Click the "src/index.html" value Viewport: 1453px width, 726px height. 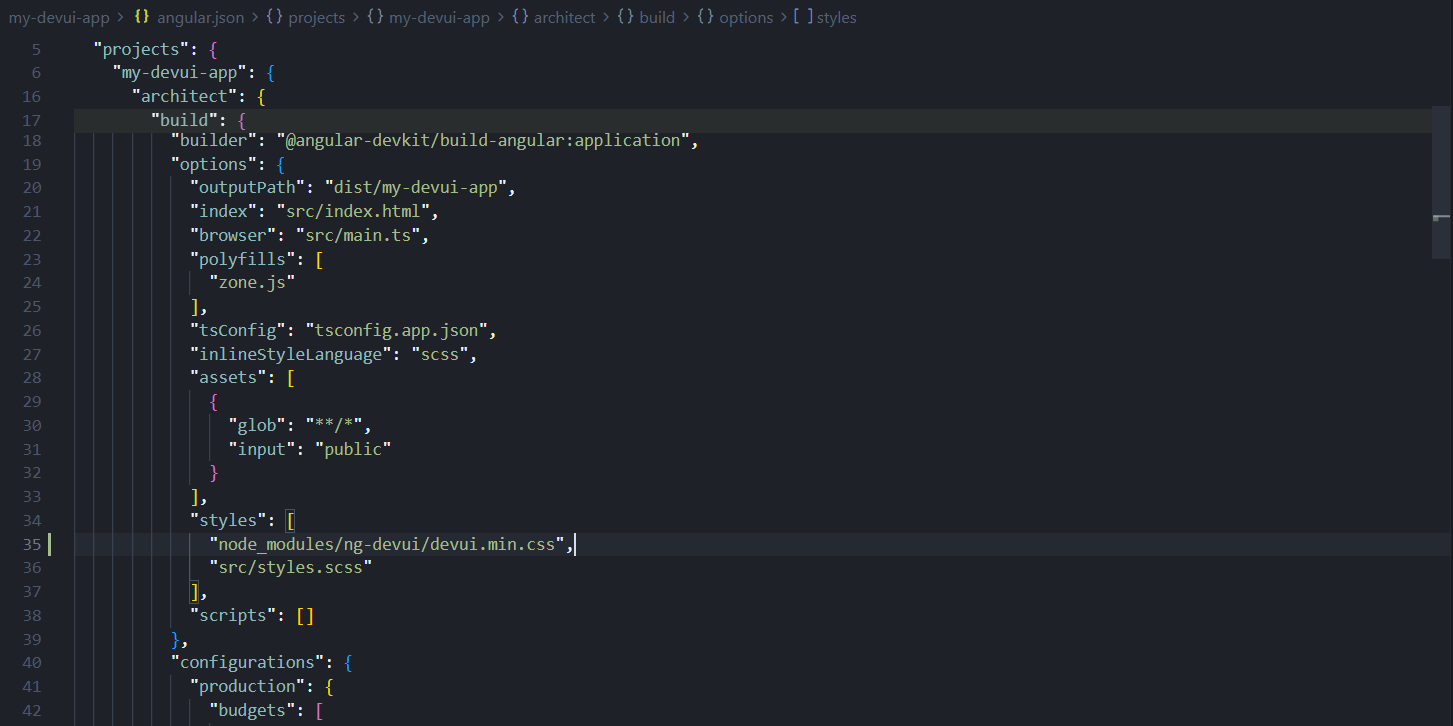[355, 212]
